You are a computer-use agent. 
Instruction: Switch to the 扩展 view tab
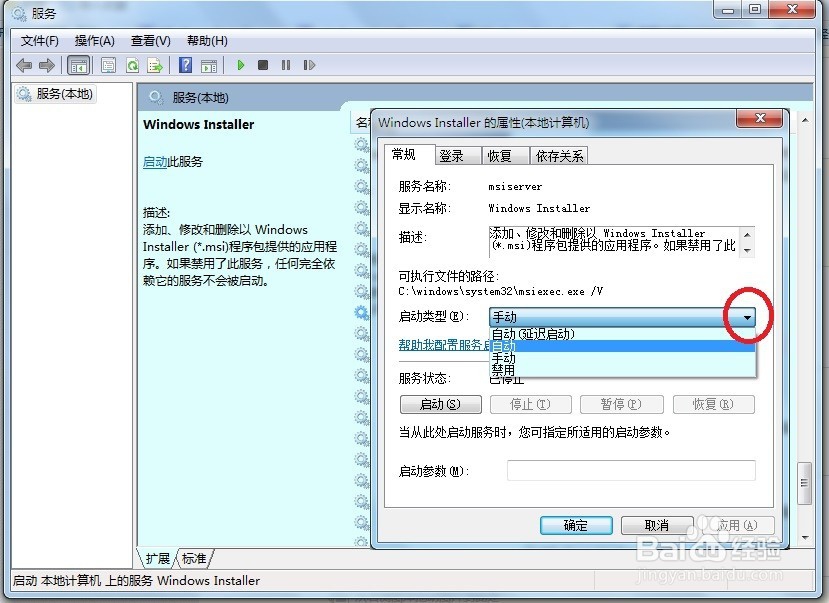pos(157,558)
